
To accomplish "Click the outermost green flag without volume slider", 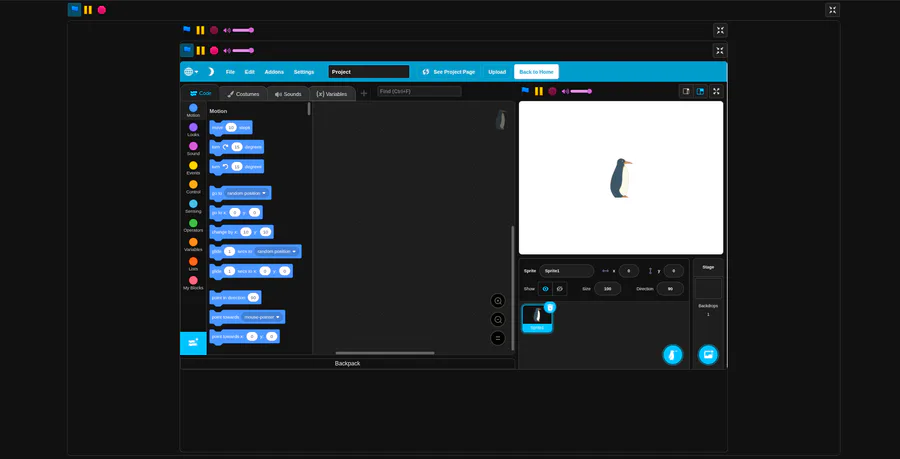I will (74, 9).
